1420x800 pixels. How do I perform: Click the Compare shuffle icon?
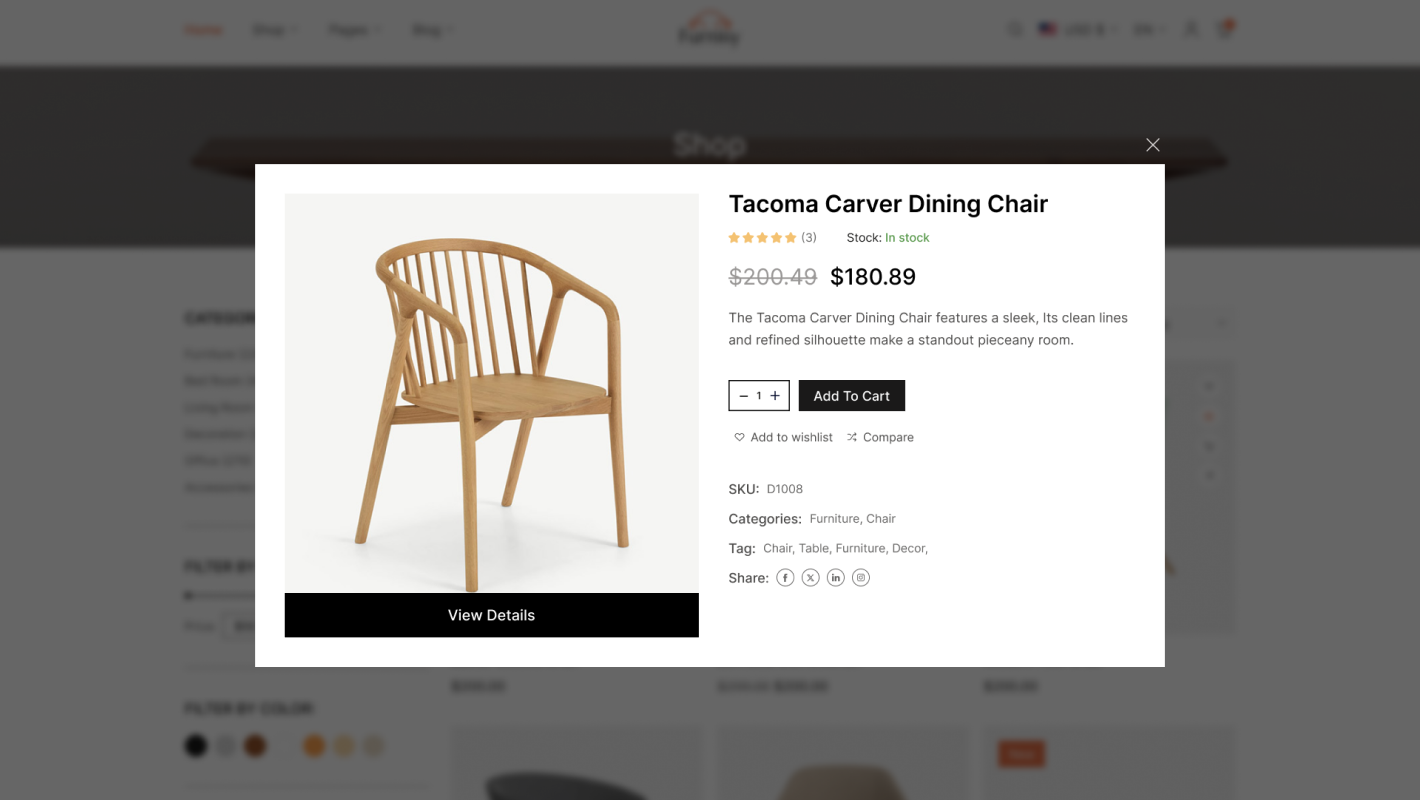852,437
